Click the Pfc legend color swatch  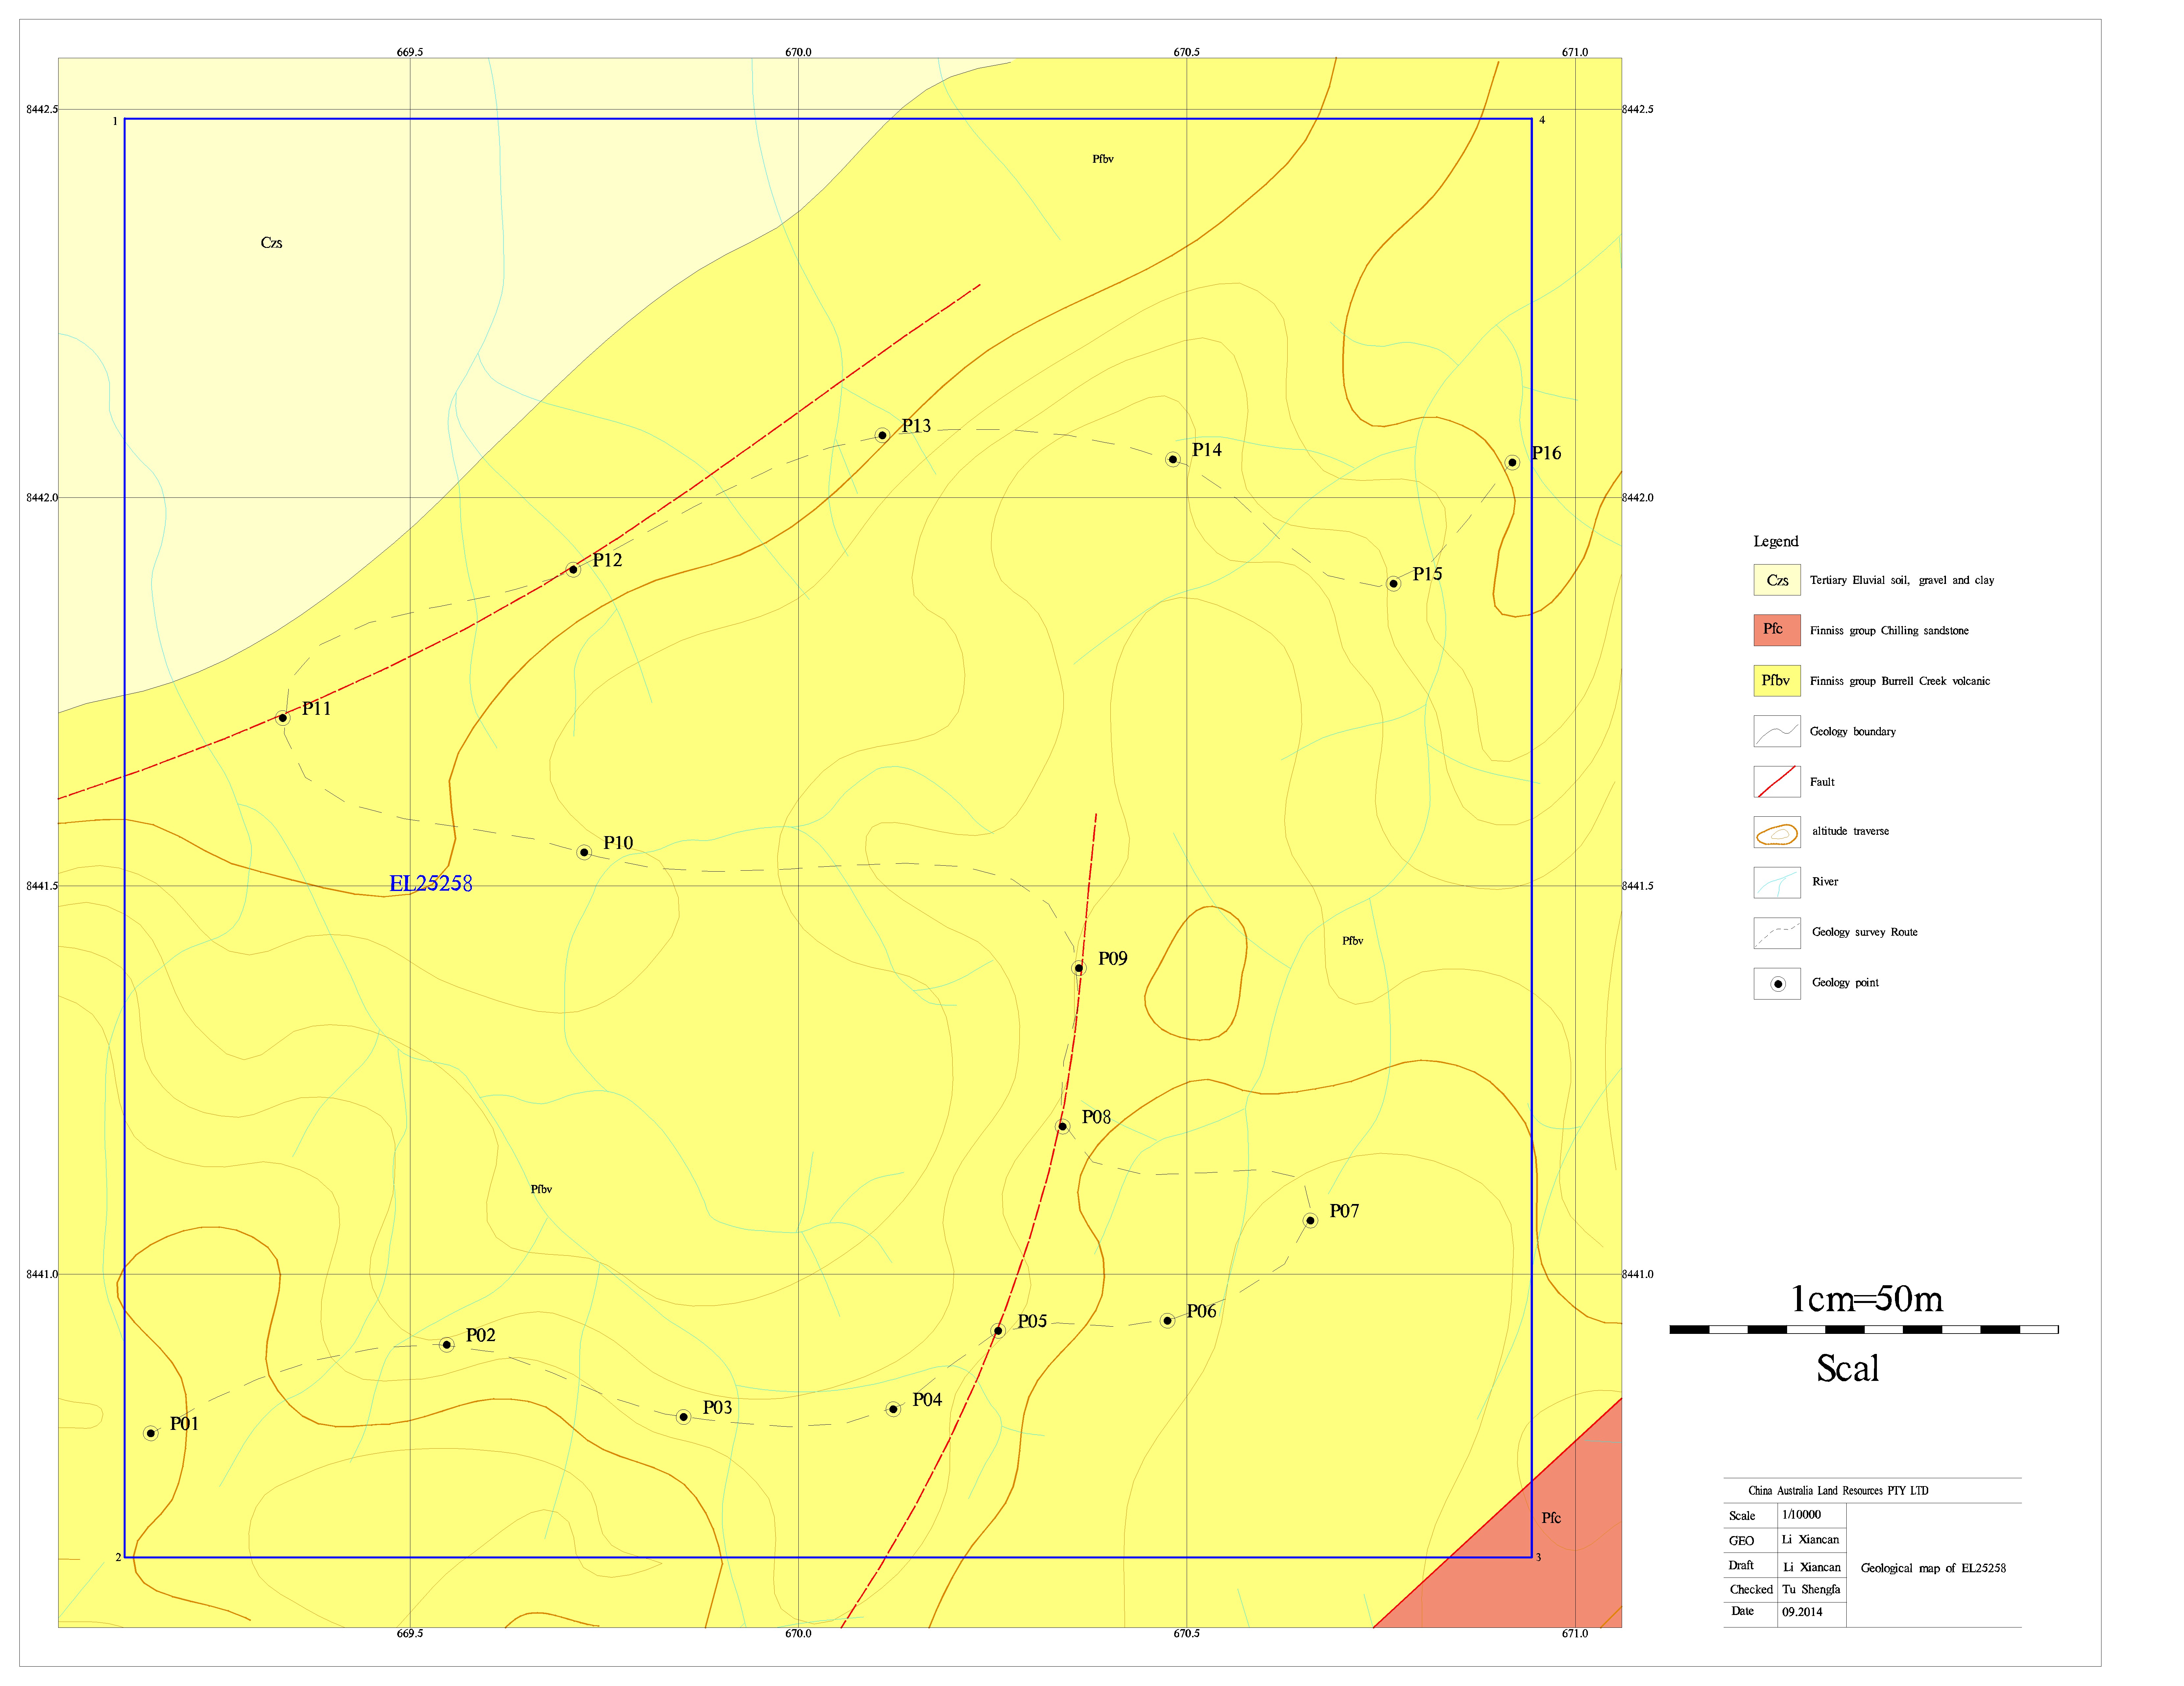click(1777, 630)
